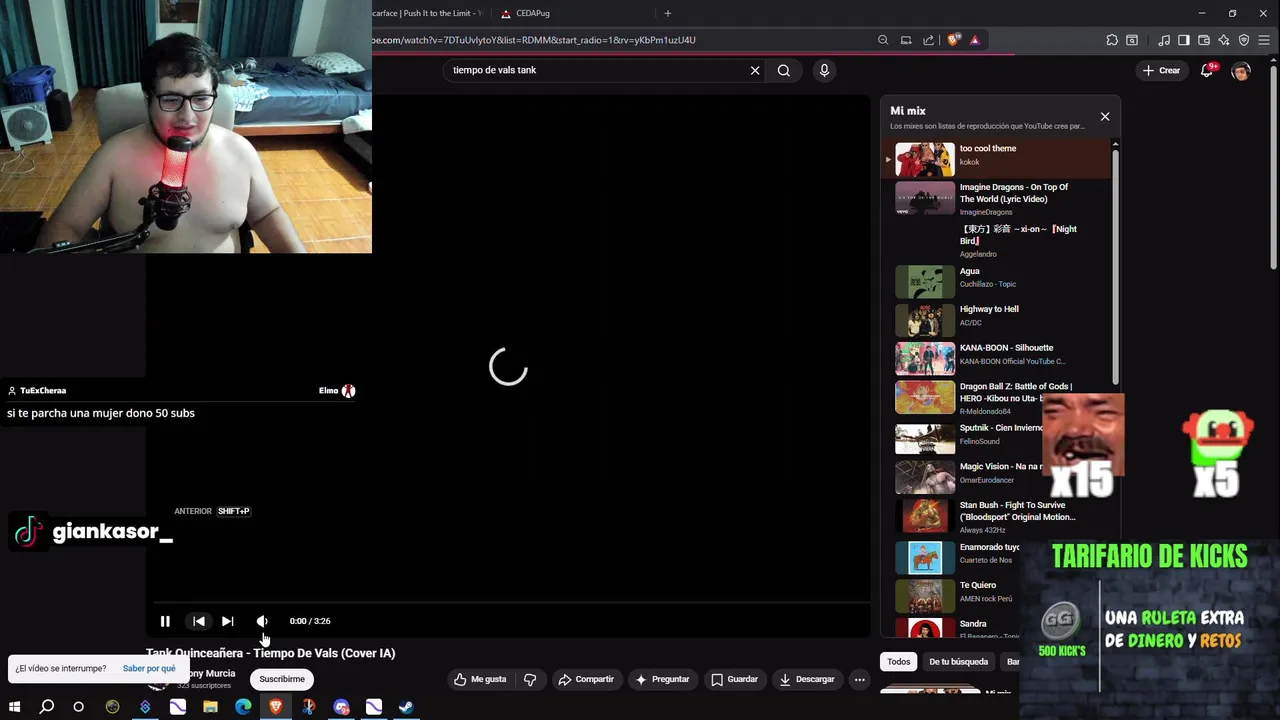Dislike the video with thumbs-down icon
This screenshot has height=720, width=1280.
coord(530,679)
